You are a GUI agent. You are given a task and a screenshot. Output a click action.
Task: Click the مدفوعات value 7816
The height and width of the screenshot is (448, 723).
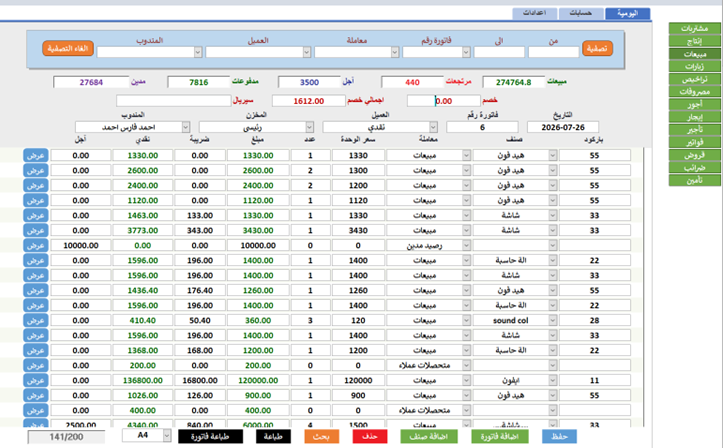[199, 83]
